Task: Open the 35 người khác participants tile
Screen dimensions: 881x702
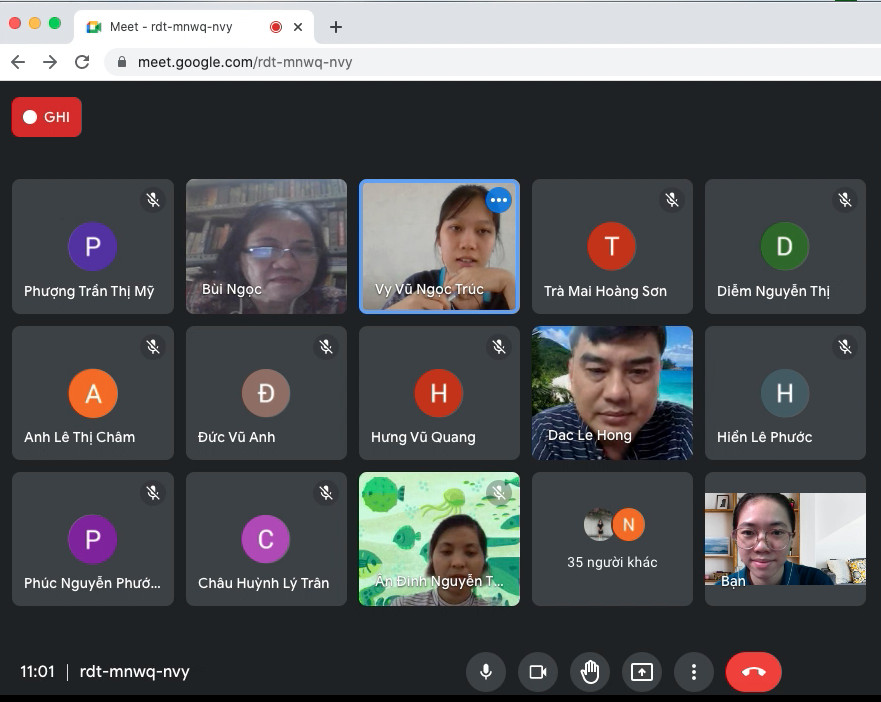Action: click(612, 539)
